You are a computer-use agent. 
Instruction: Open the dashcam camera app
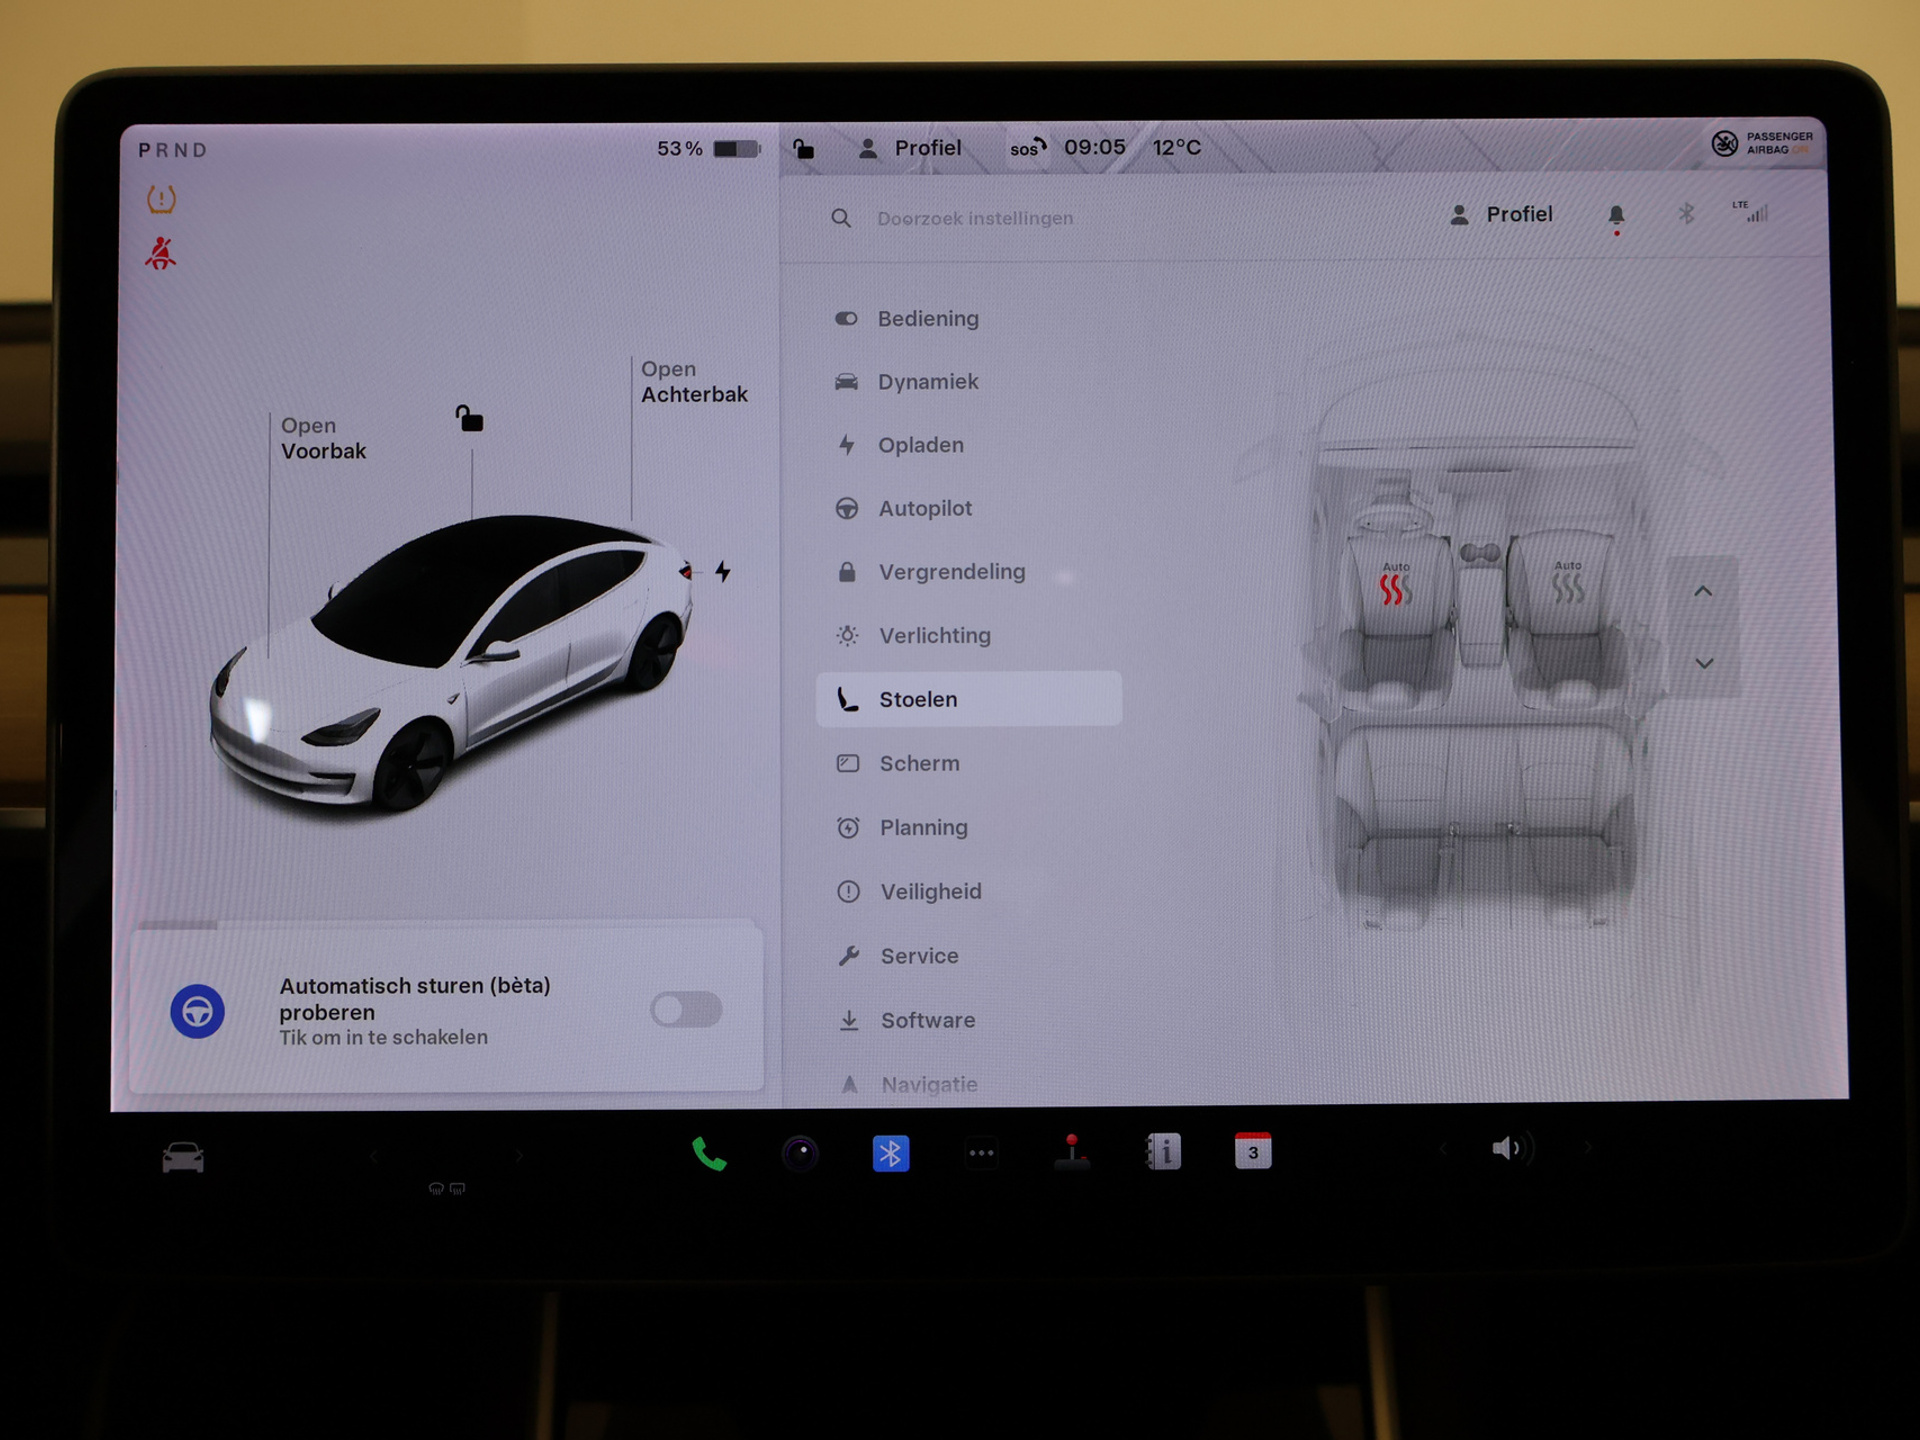click(x=800, y=1154)
